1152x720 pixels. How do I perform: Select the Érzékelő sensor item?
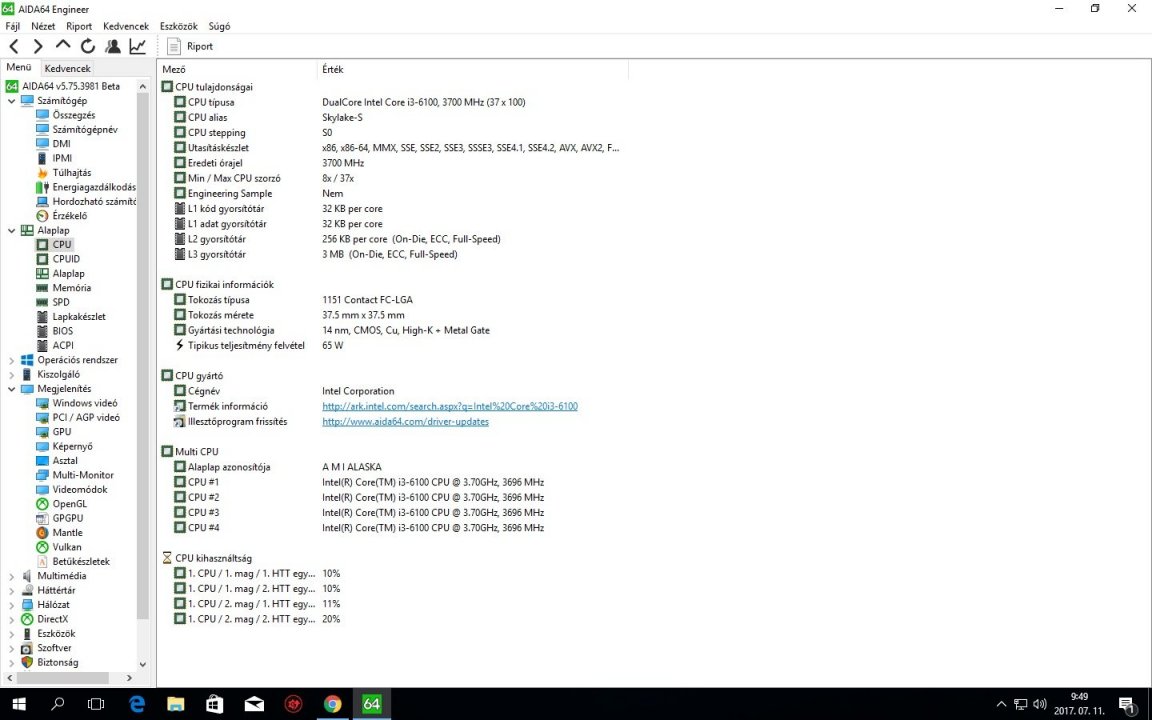(x=69, y=215)
